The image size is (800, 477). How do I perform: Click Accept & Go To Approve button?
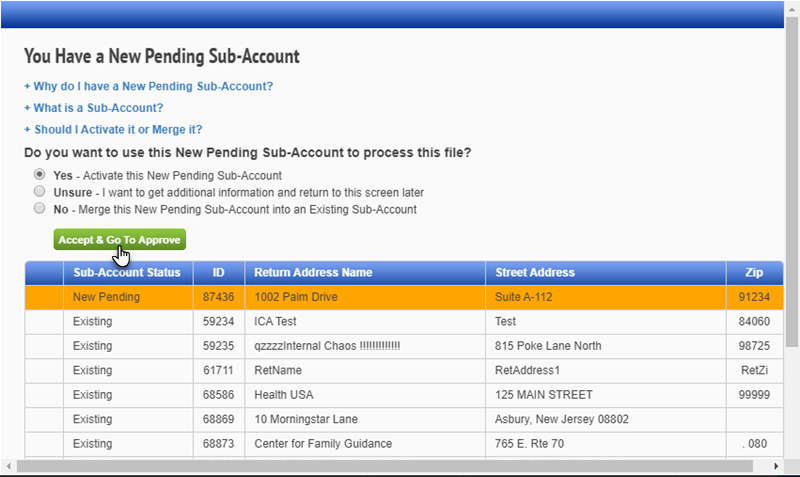[x=119, y=240]
